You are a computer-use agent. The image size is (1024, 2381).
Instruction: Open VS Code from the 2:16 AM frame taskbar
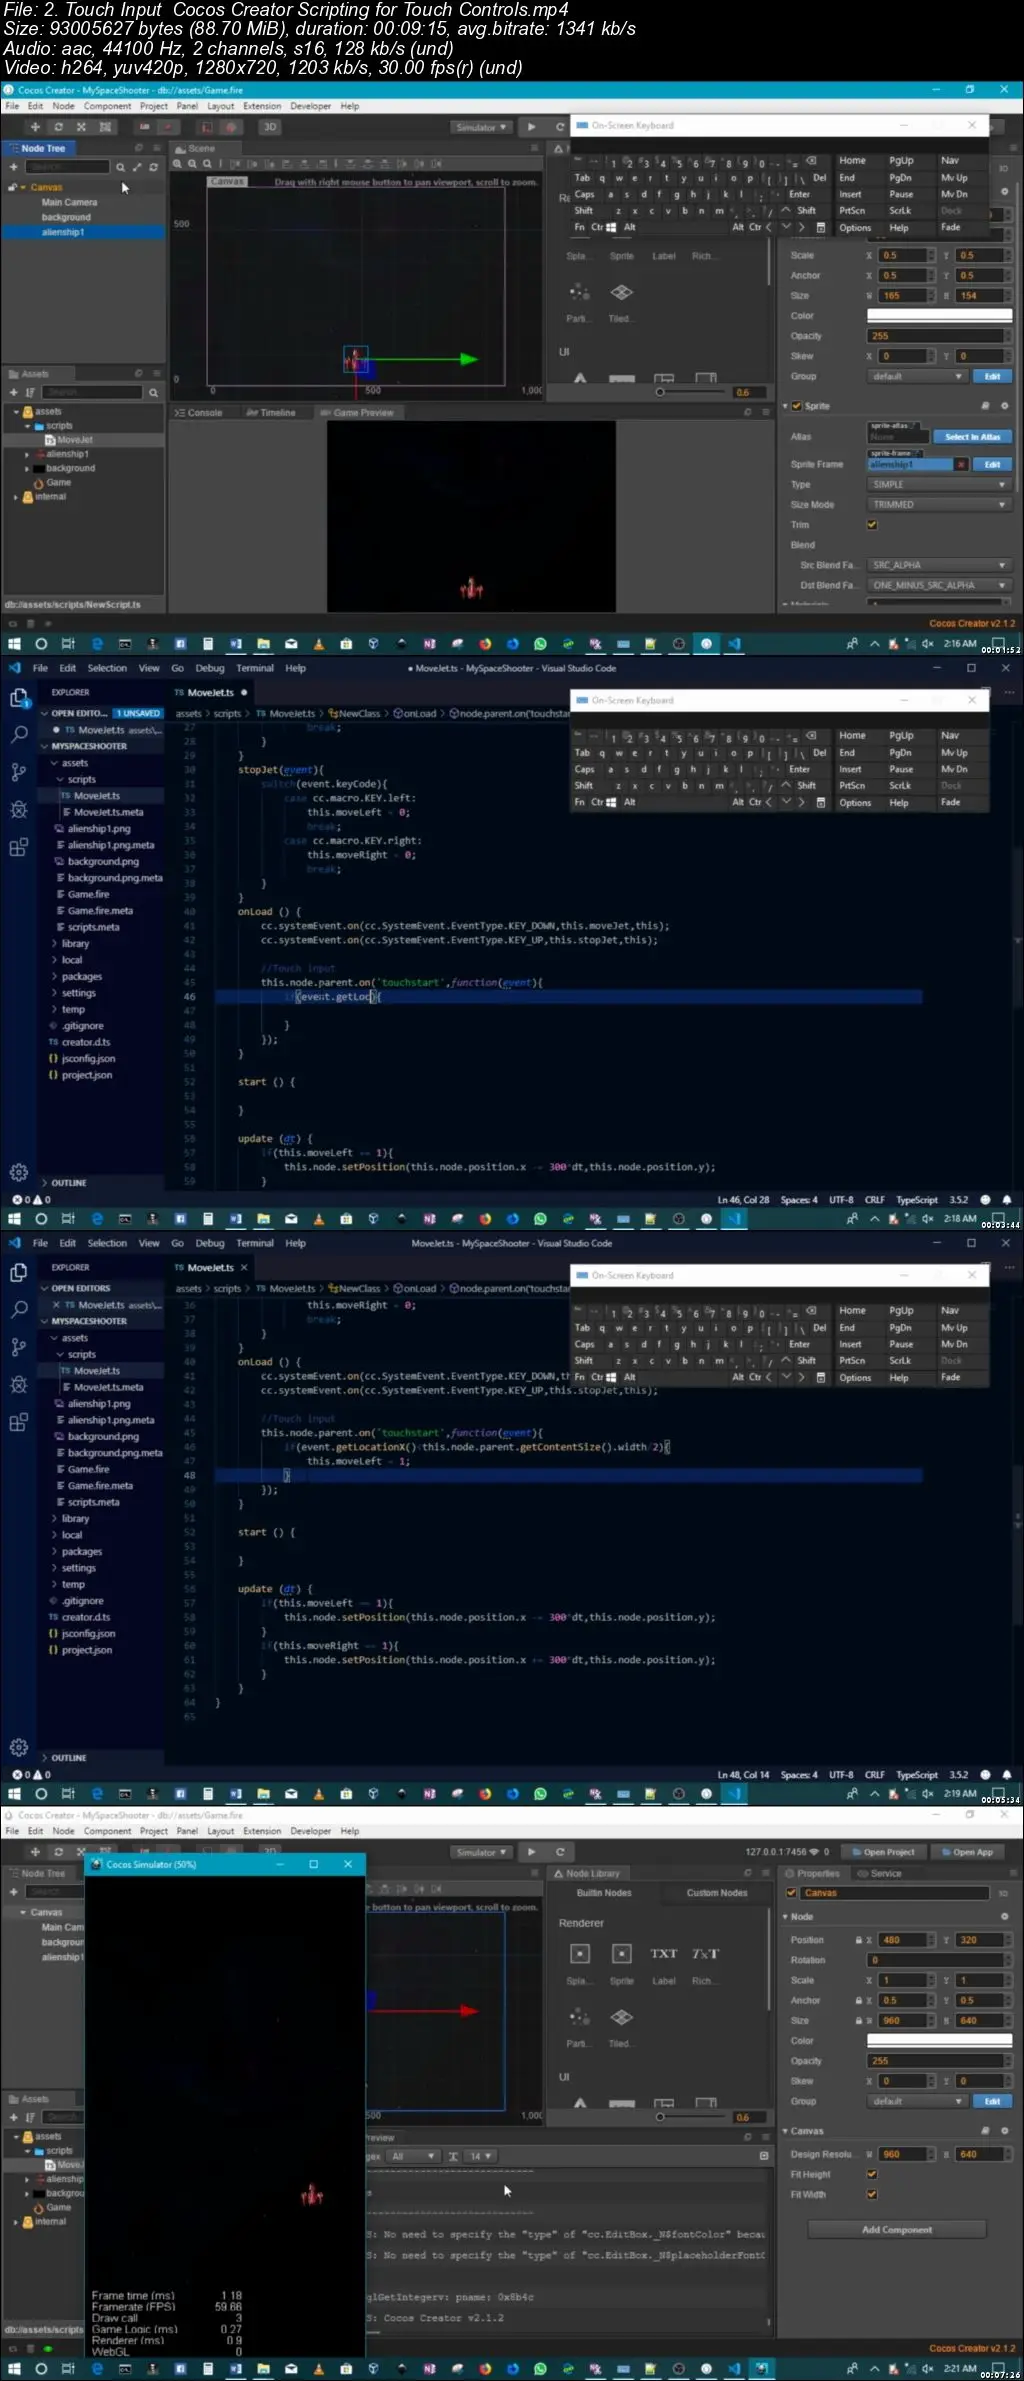(734, 644)
